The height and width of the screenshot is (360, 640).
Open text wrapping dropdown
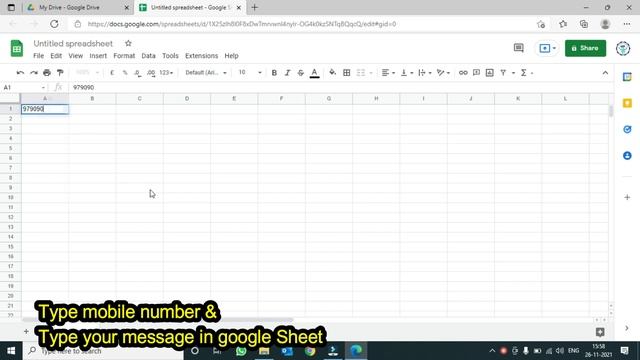[424, 73]
